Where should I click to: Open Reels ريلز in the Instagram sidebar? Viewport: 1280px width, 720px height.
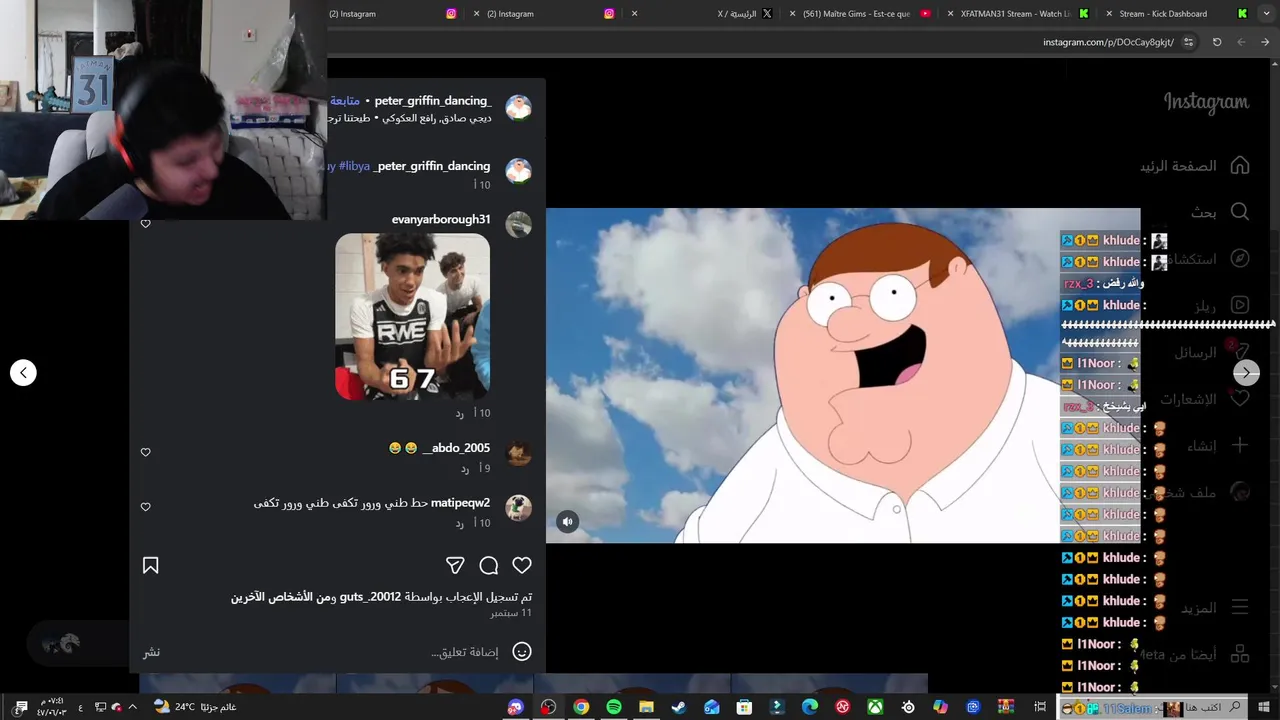click(x=1222, y=306)
